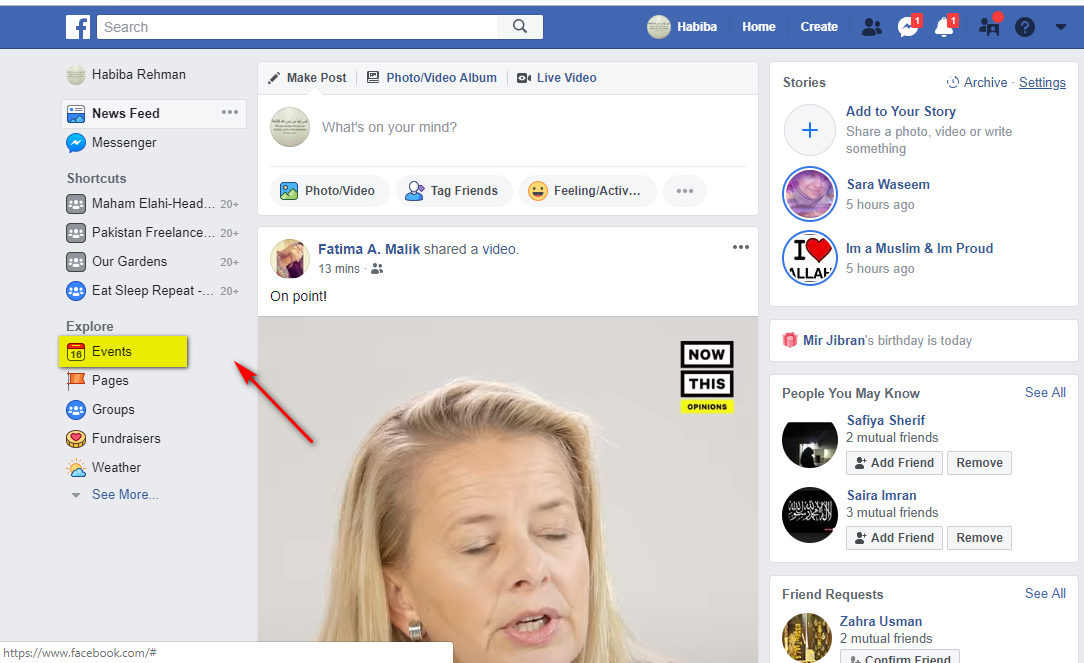Click Fatima A. Malik's profile picture
The height and width of the screenshot is (663, 1084).
[x=290, y=259]
